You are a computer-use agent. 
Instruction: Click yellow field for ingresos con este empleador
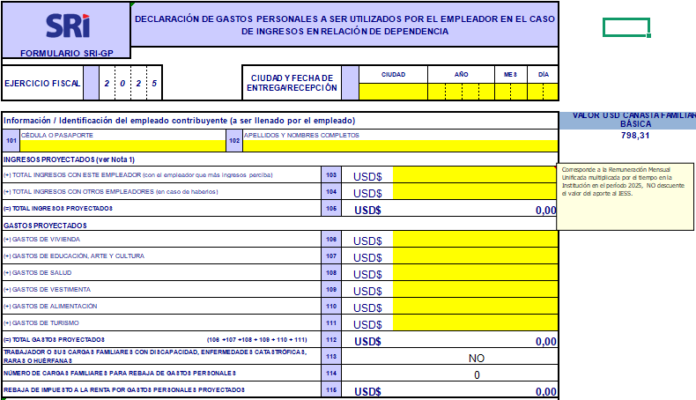[x=475, y=176]
